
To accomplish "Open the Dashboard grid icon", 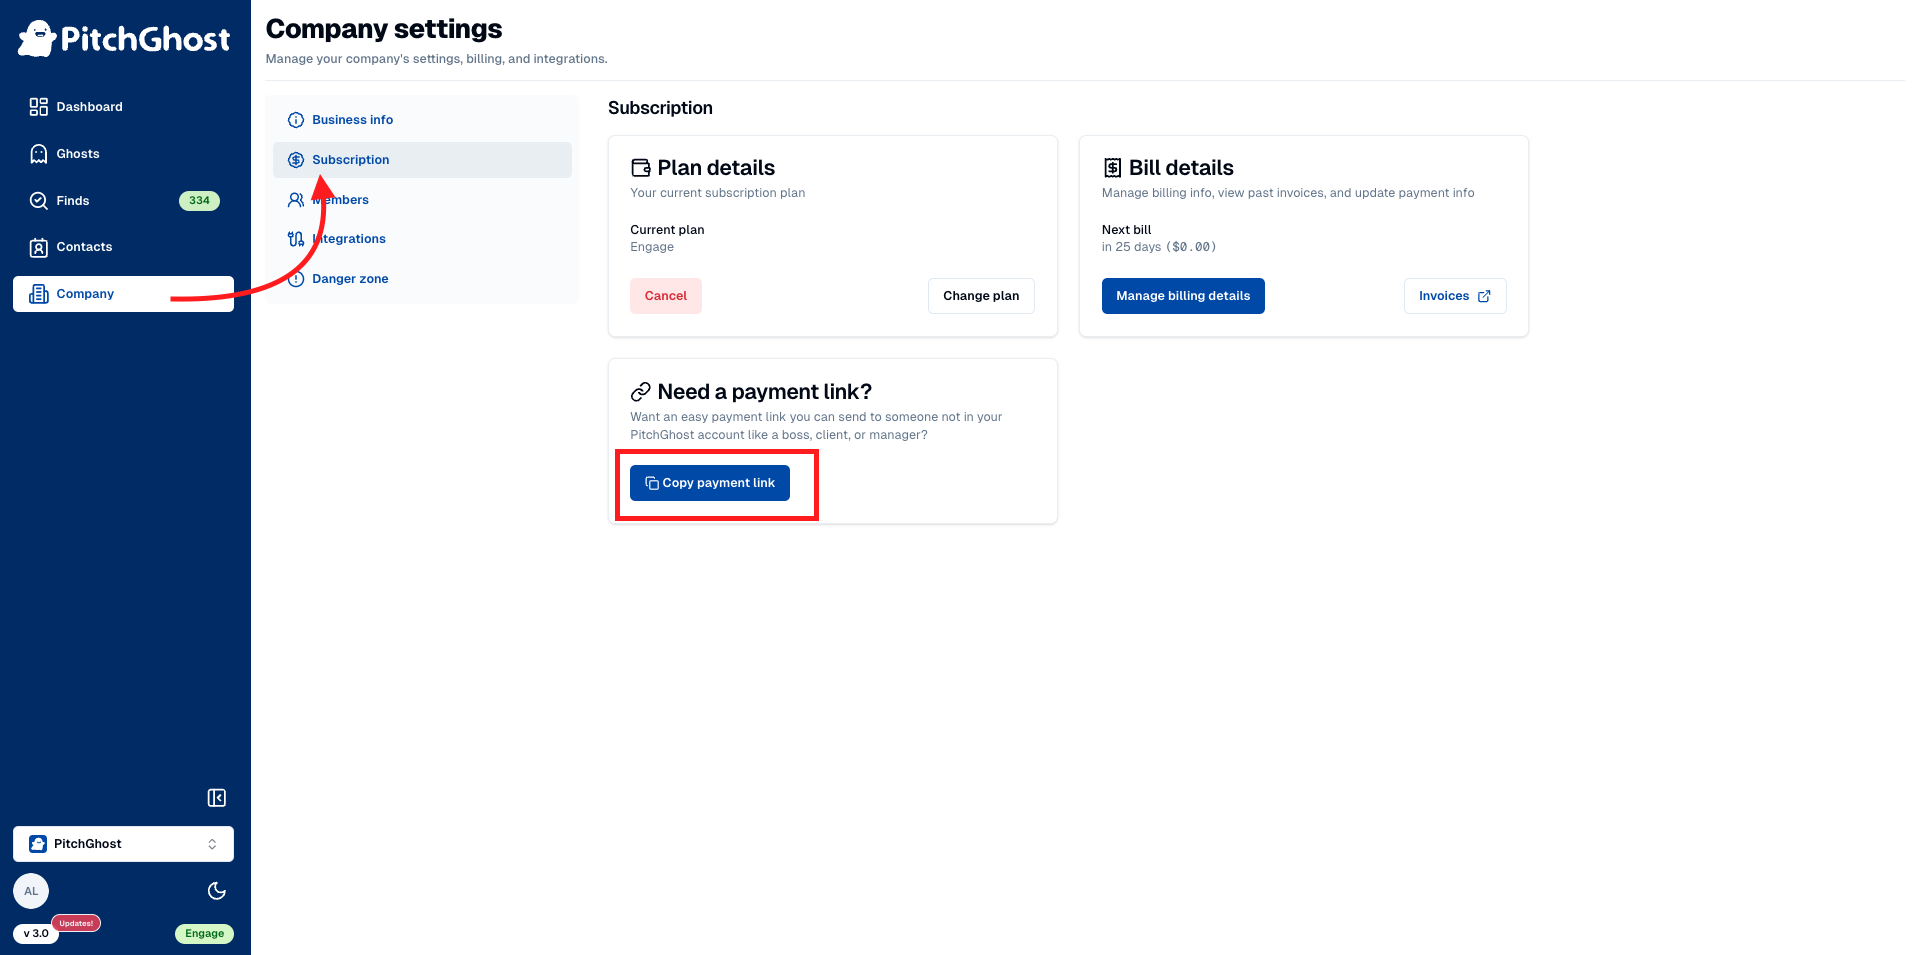I will point(39,107).
